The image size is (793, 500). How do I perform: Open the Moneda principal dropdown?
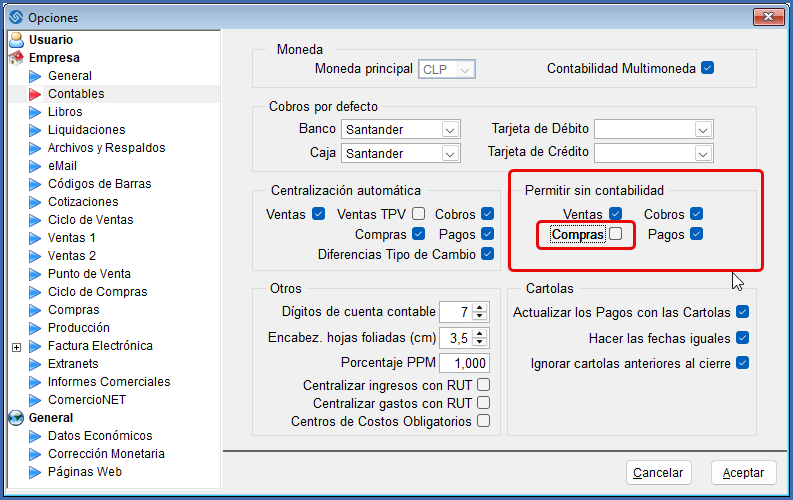click(465, 70)
